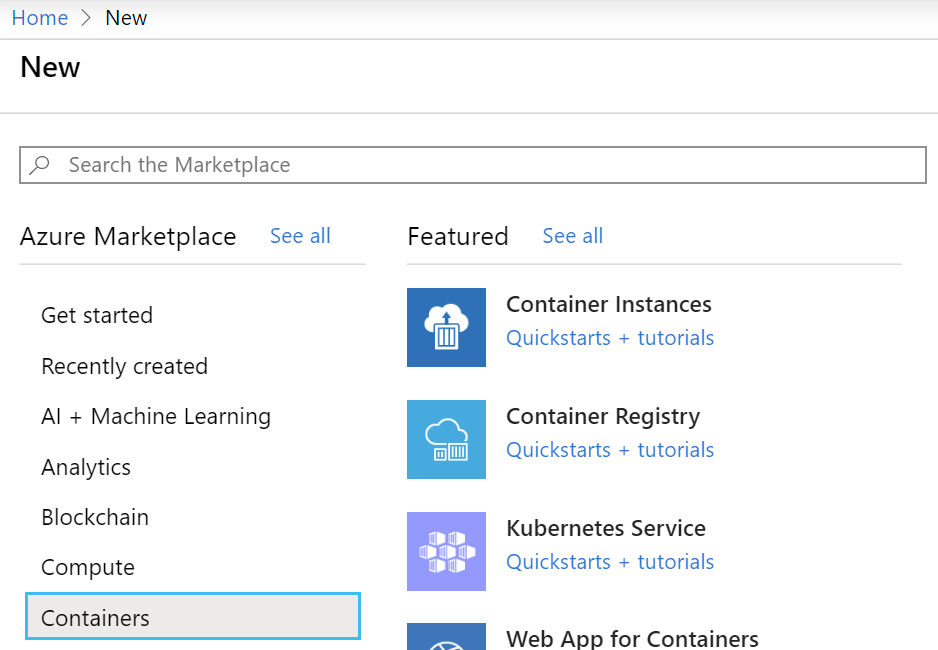Click the Web App for Containers icon
This screenshot has width=938, height=650.
(x=446, y=637)
